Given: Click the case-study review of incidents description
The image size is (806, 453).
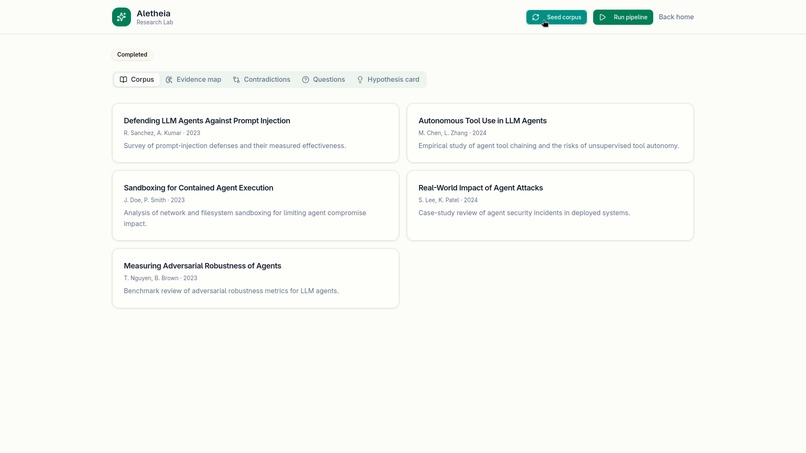Looking at the screenshot, I should (524, 213).
